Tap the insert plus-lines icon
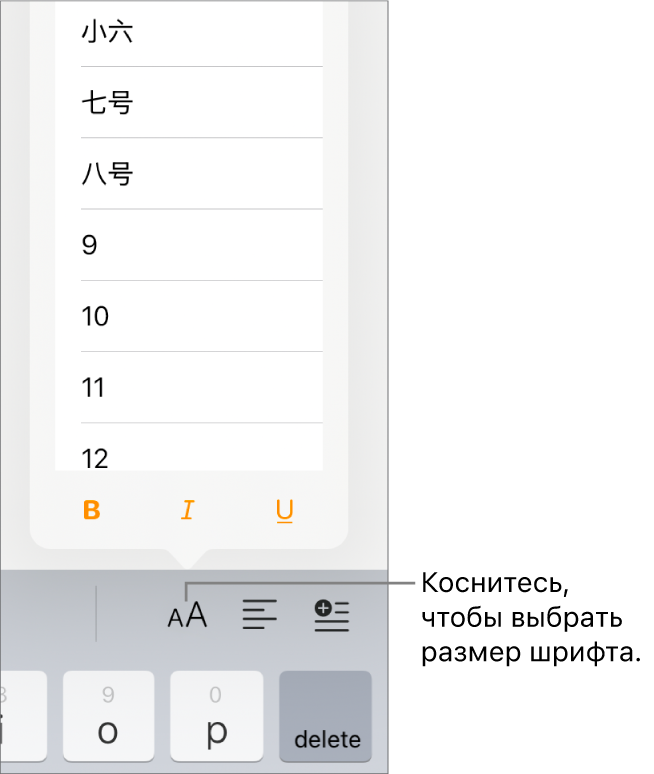Screen dimensions: 654x774 [x=332, y=615]
